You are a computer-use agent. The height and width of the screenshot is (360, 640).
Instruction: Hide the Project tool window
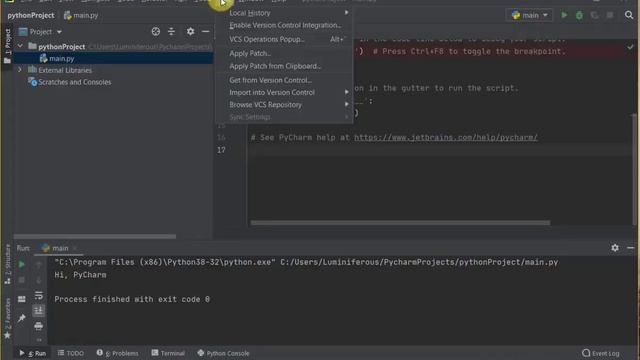(205, 31)
